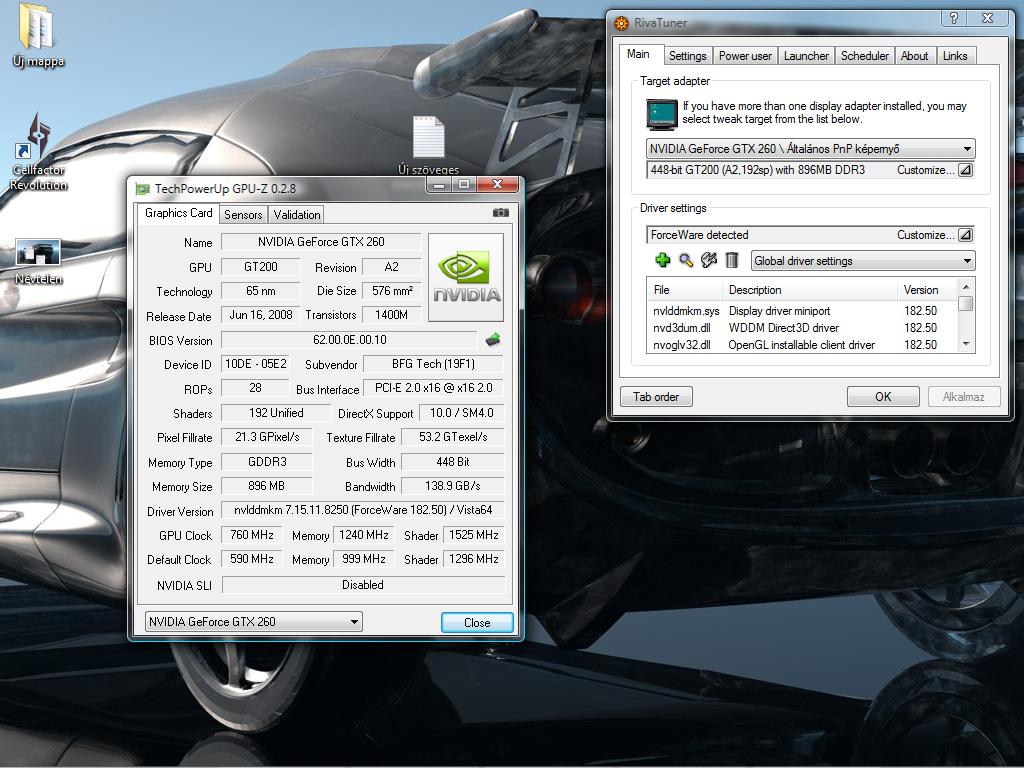Click the driver list scroll up arrow
This screenshot has height=768, width=1024.
point(966,287)
